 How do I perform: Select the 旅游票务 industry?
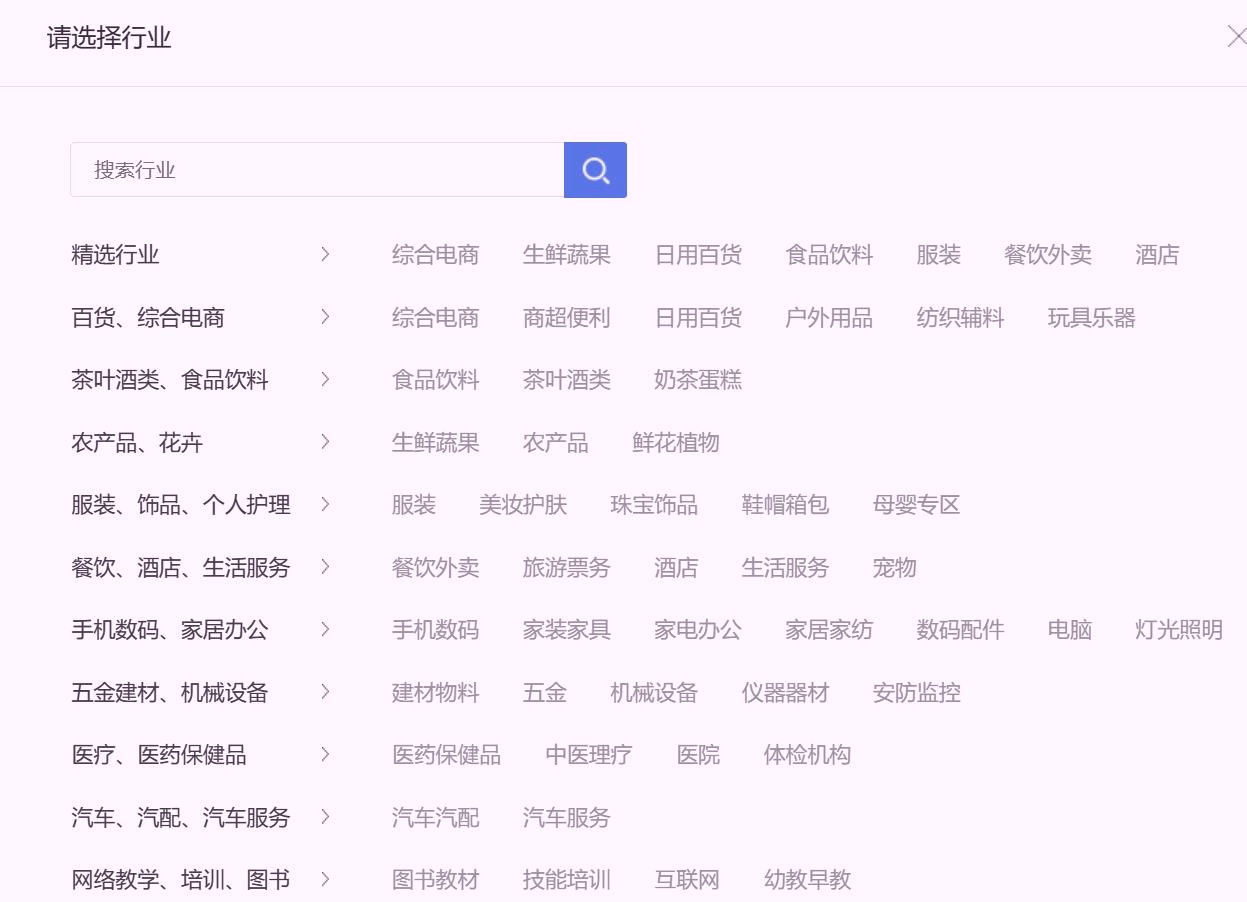pyautogui.click(x=566, y=568)
